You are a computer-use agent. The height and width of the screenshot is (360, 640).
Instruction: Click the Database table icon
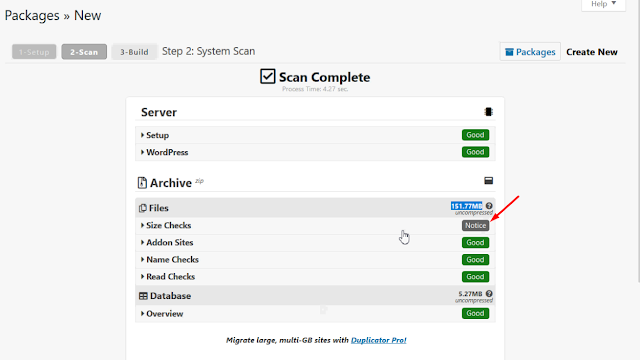pyautogui.click(x=143, y=296)
